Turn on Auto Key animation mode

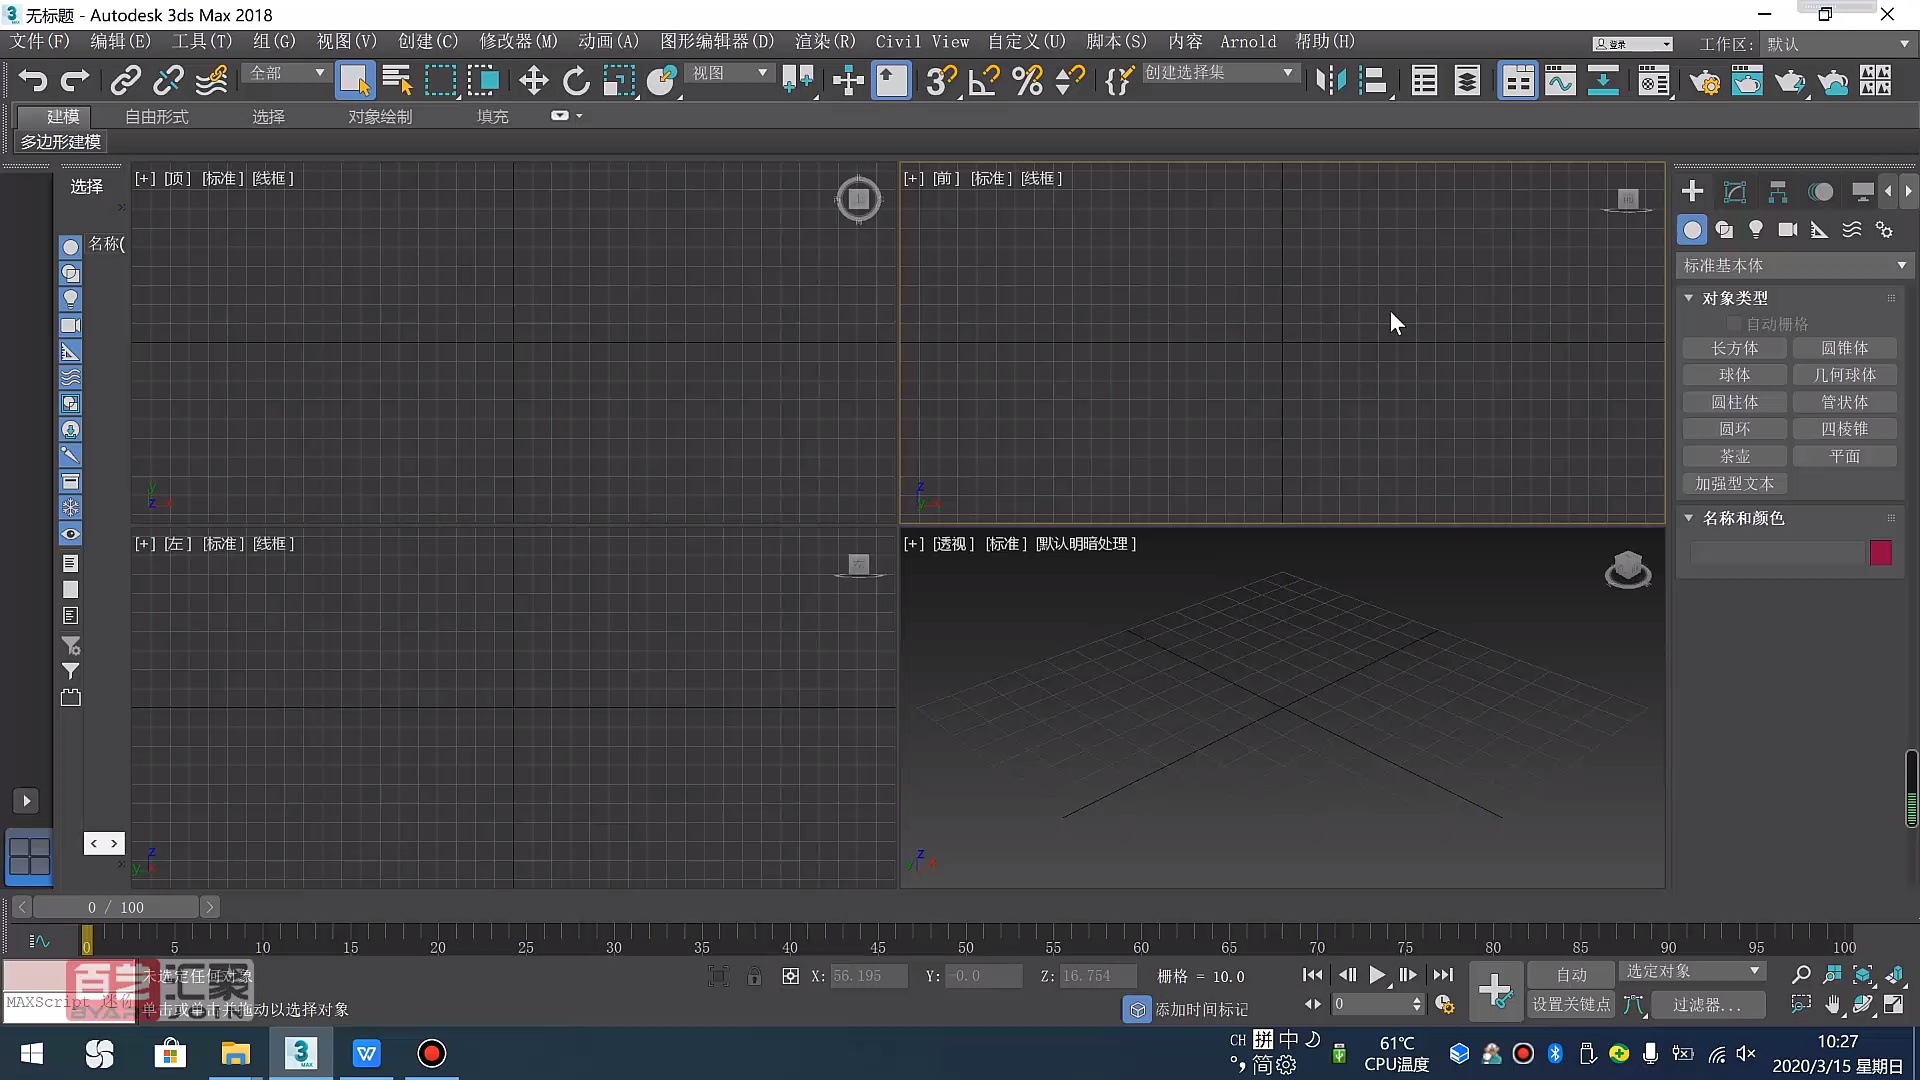coord(1572,974)
